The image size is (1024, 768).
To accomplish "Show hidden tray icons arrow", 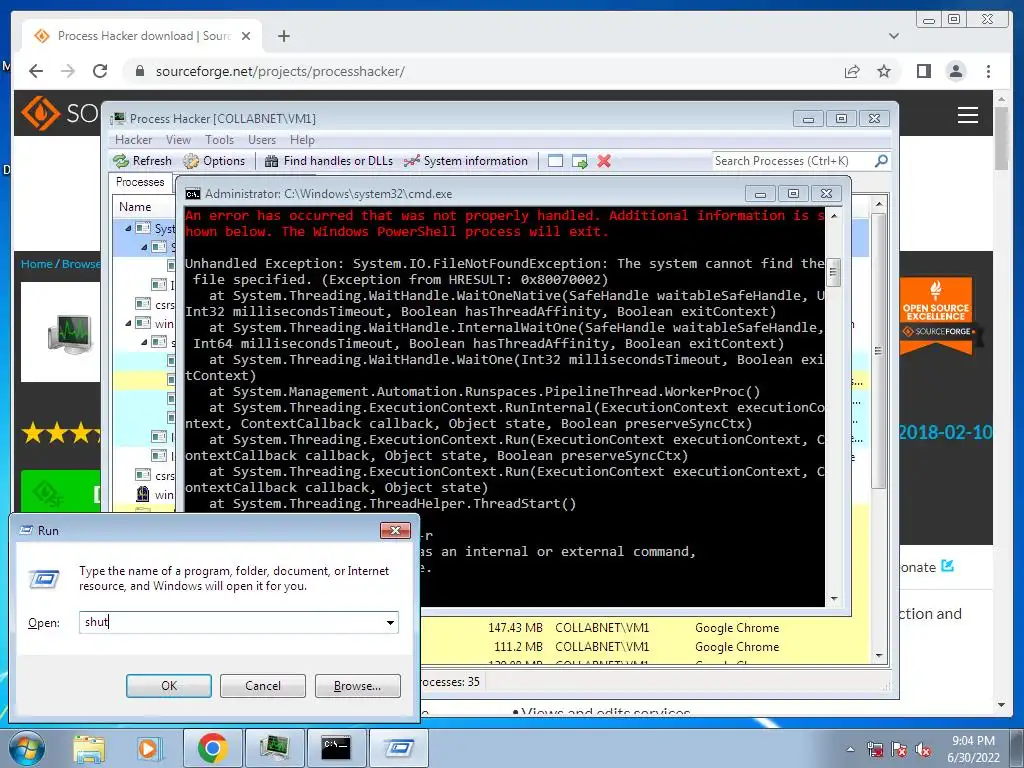I will tap(850, 749).
